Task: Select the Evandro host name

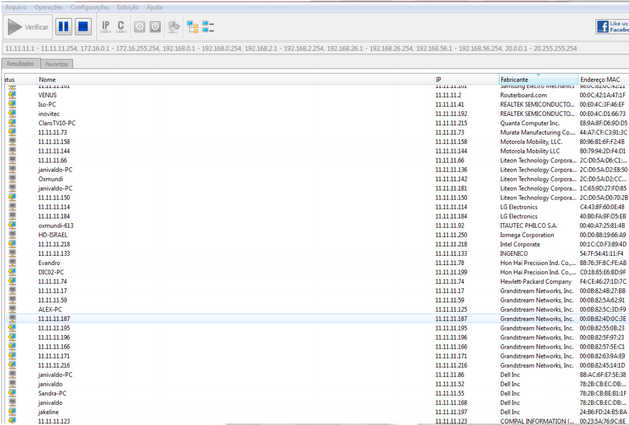Action: point(49,263)
